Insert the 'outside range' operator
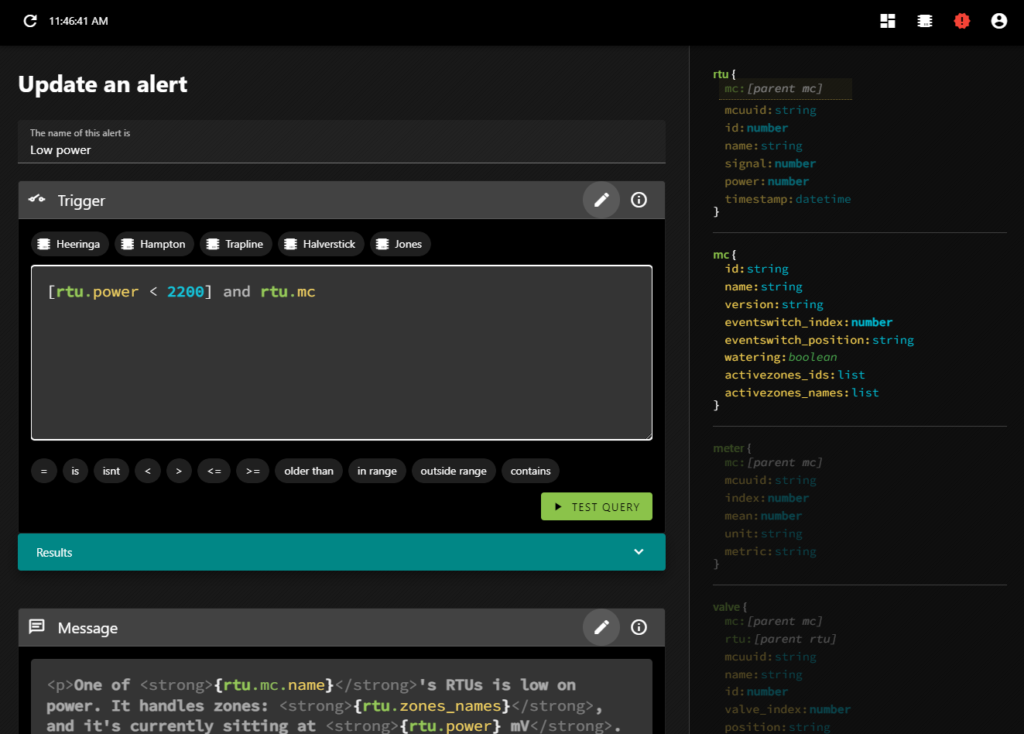The image size is (1024, 734). tap(453, 471)
